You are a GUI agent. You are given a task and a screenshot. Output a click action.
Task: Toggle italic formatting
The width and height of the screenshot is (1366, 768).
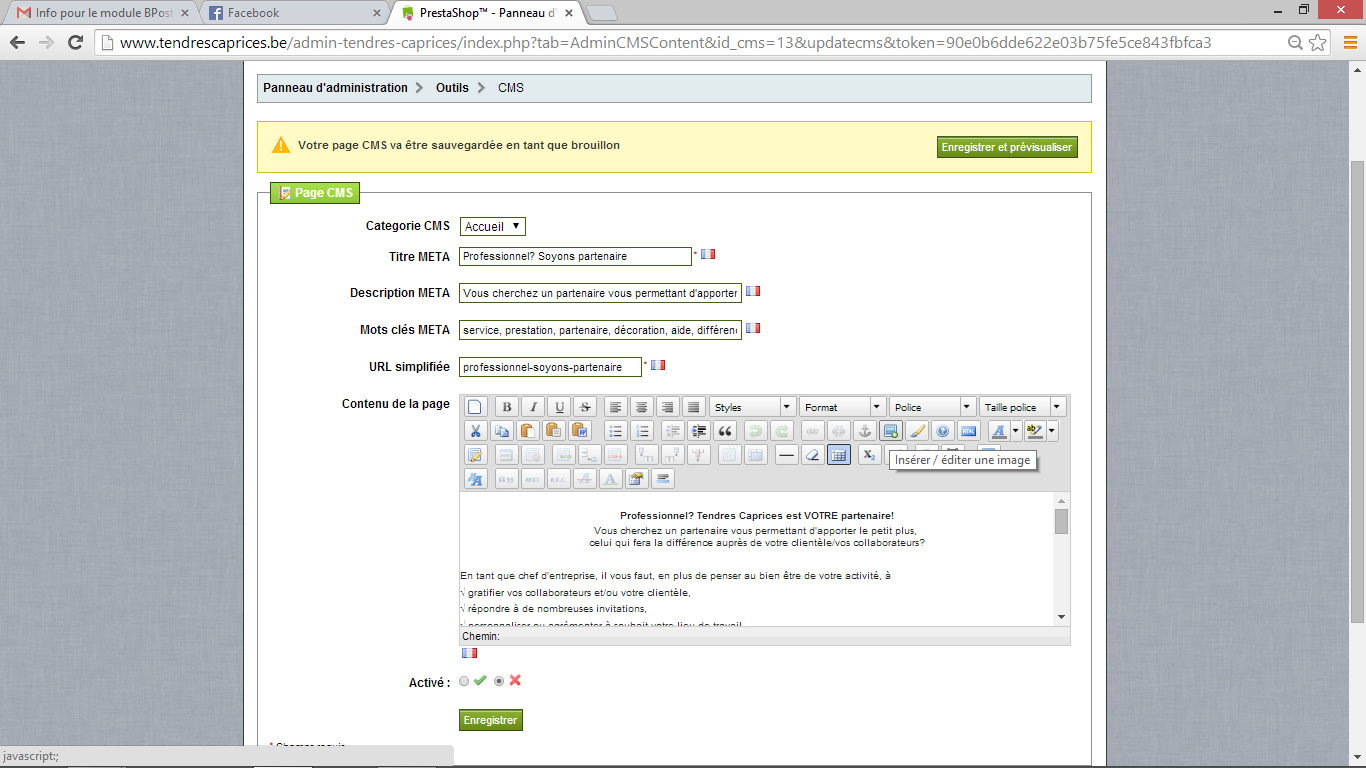(x=533, y=407)
